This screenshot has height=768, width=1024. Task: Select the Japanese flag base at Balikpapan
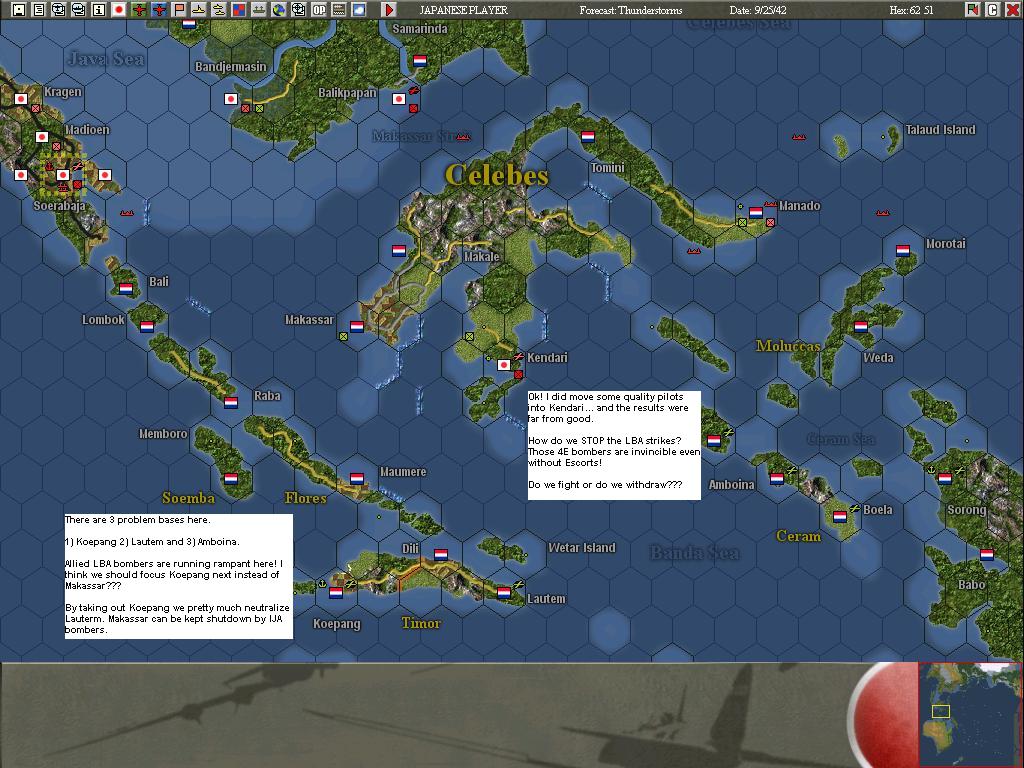[398, 99]
